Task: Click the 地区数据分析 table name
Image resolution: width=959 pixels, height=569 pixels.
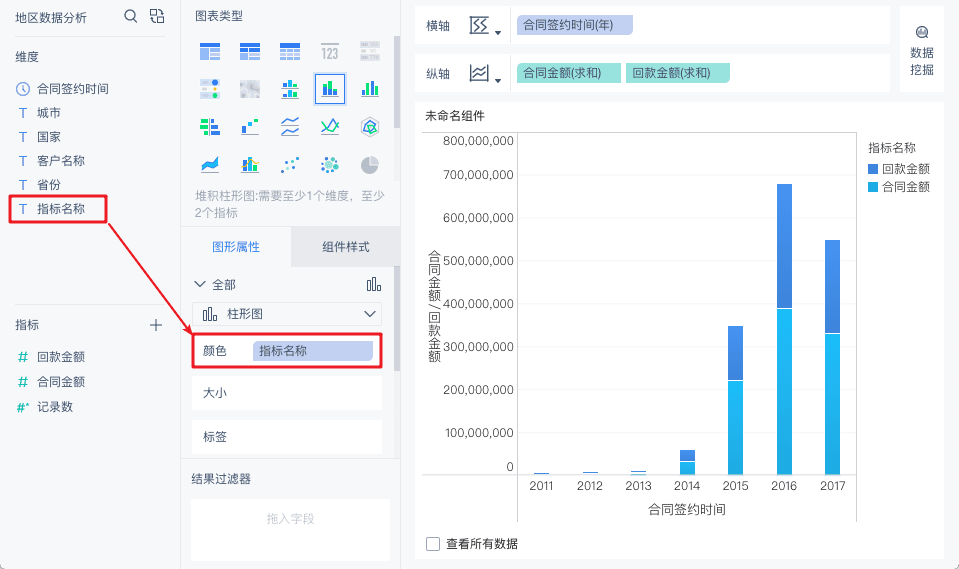Action: pyautogui.click(x=51, y=18)
